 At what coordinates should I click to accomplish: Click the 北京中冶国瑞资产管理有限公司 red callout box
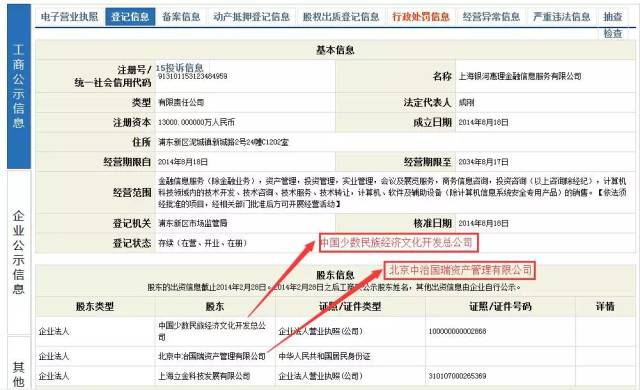point(460,270)
